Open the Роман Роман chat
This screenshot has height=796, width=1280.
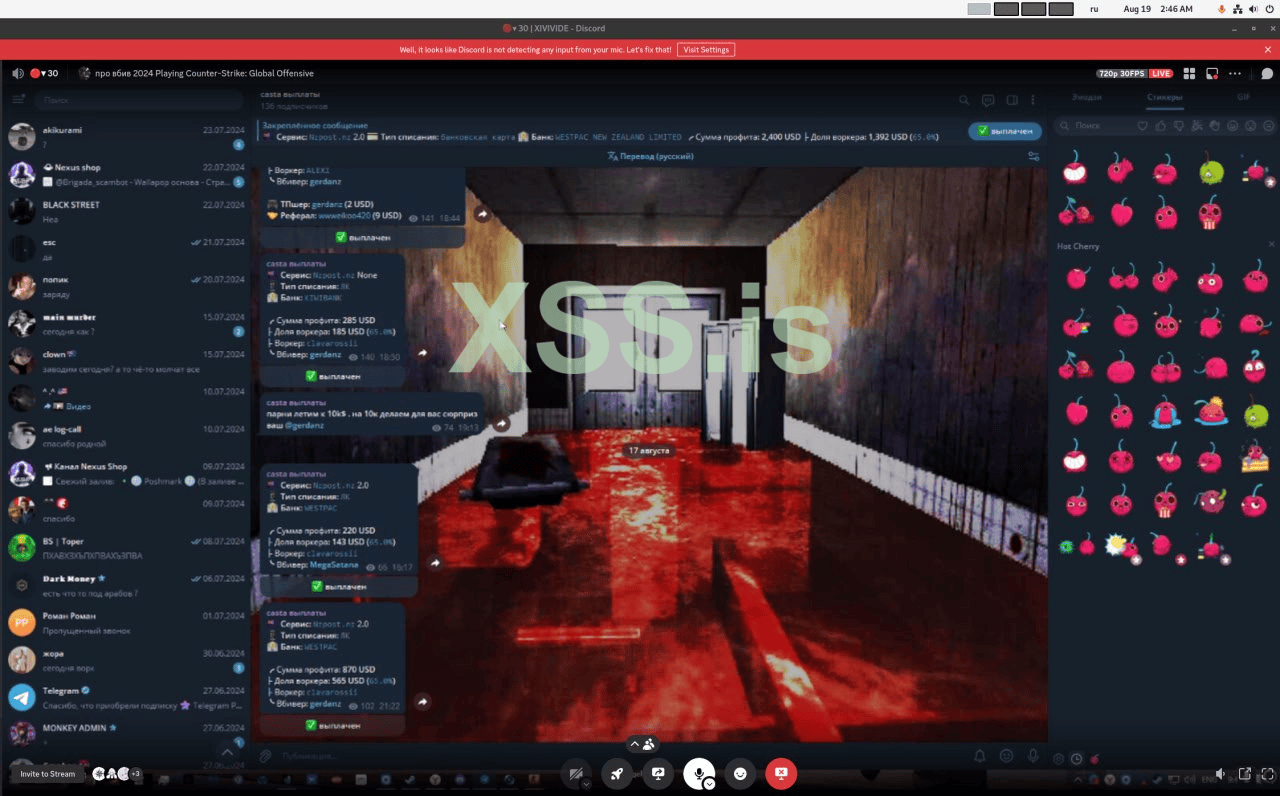(125, 623)
